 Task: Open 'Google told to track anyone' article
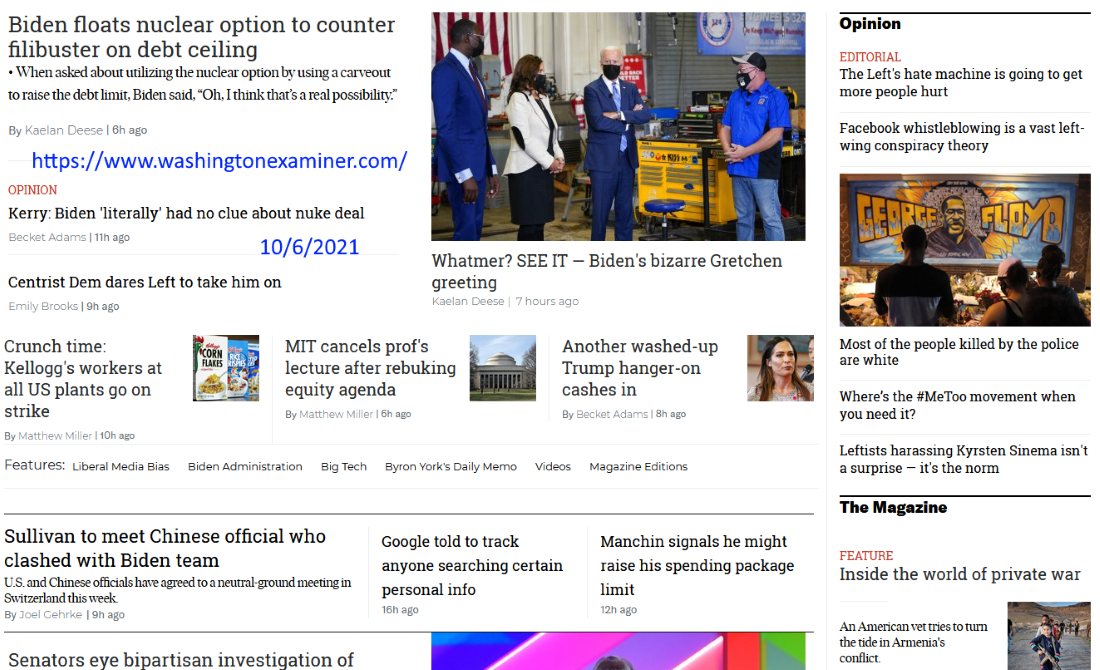[x=472, y=565]
